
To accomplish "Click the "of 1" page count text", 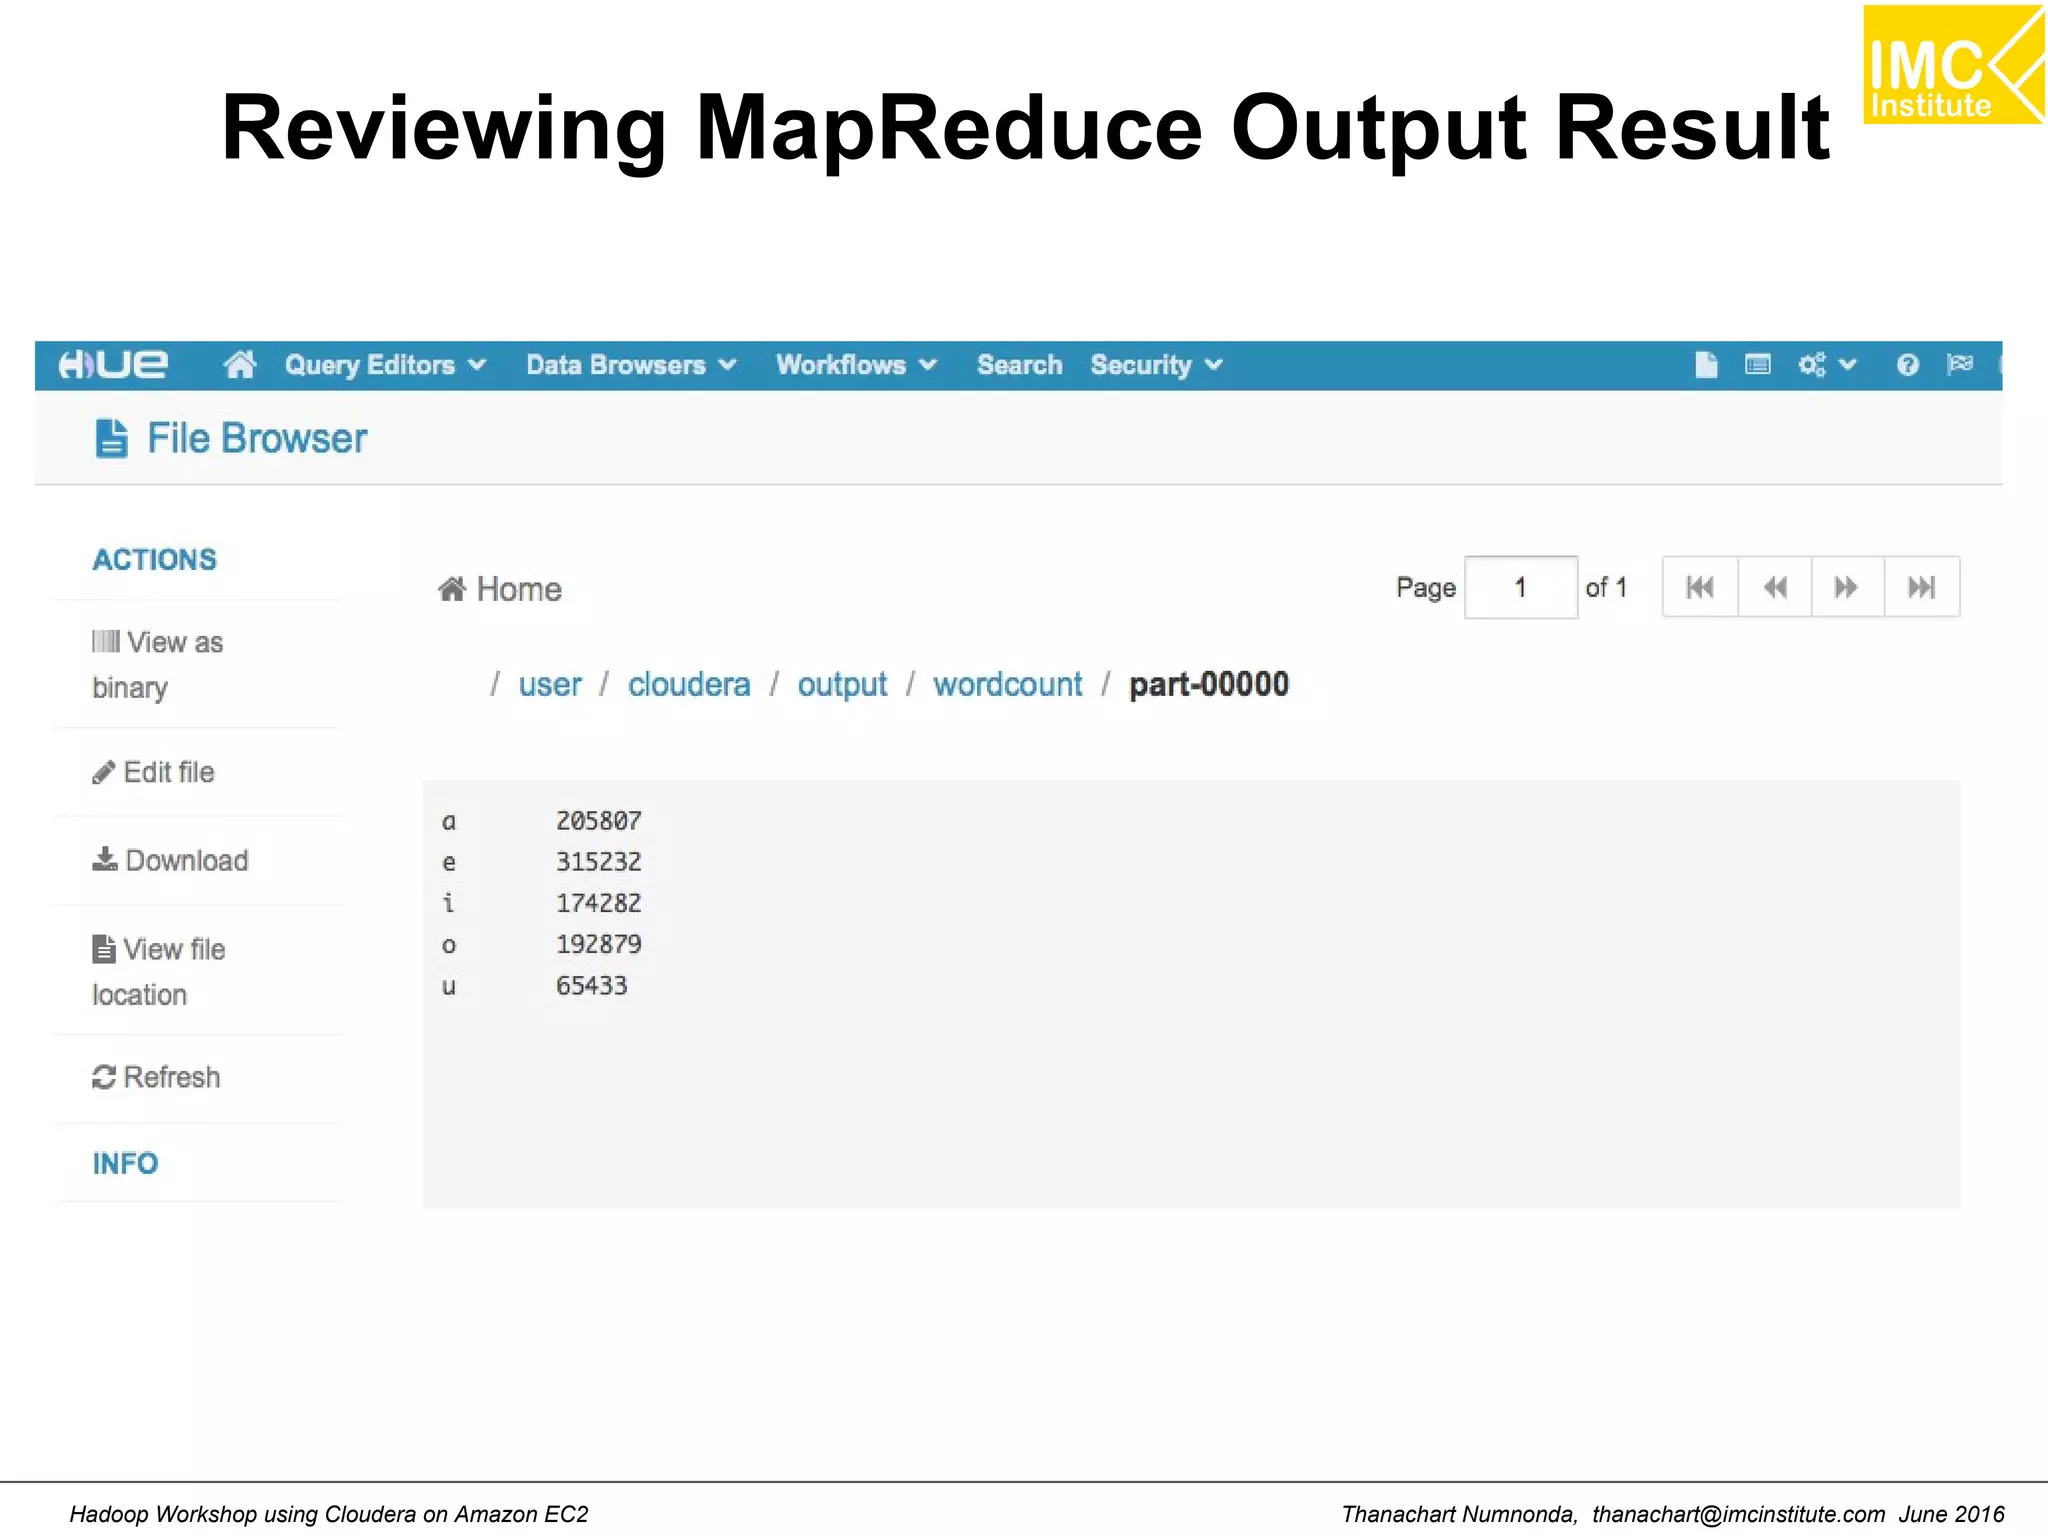I will point(1606,588).
